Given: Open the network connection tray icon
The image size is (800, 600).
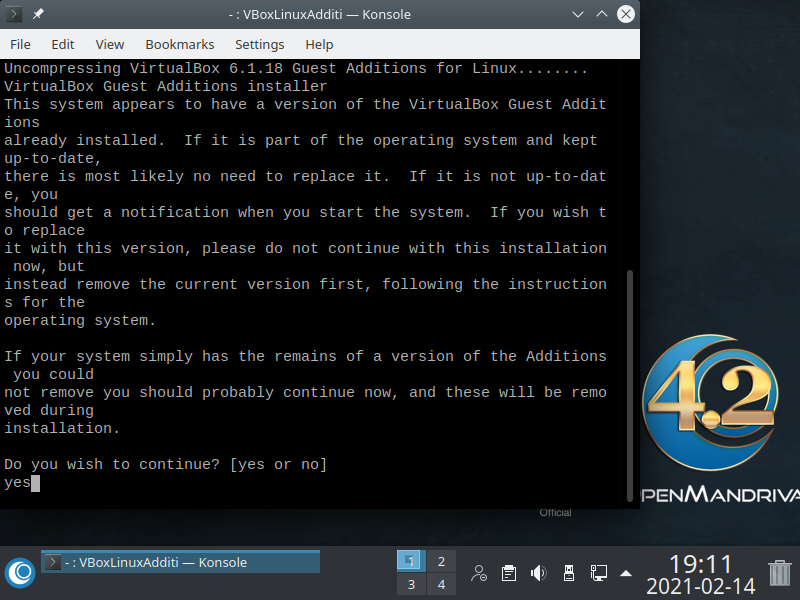Looking at the screenshot, I should click(598, 573).
